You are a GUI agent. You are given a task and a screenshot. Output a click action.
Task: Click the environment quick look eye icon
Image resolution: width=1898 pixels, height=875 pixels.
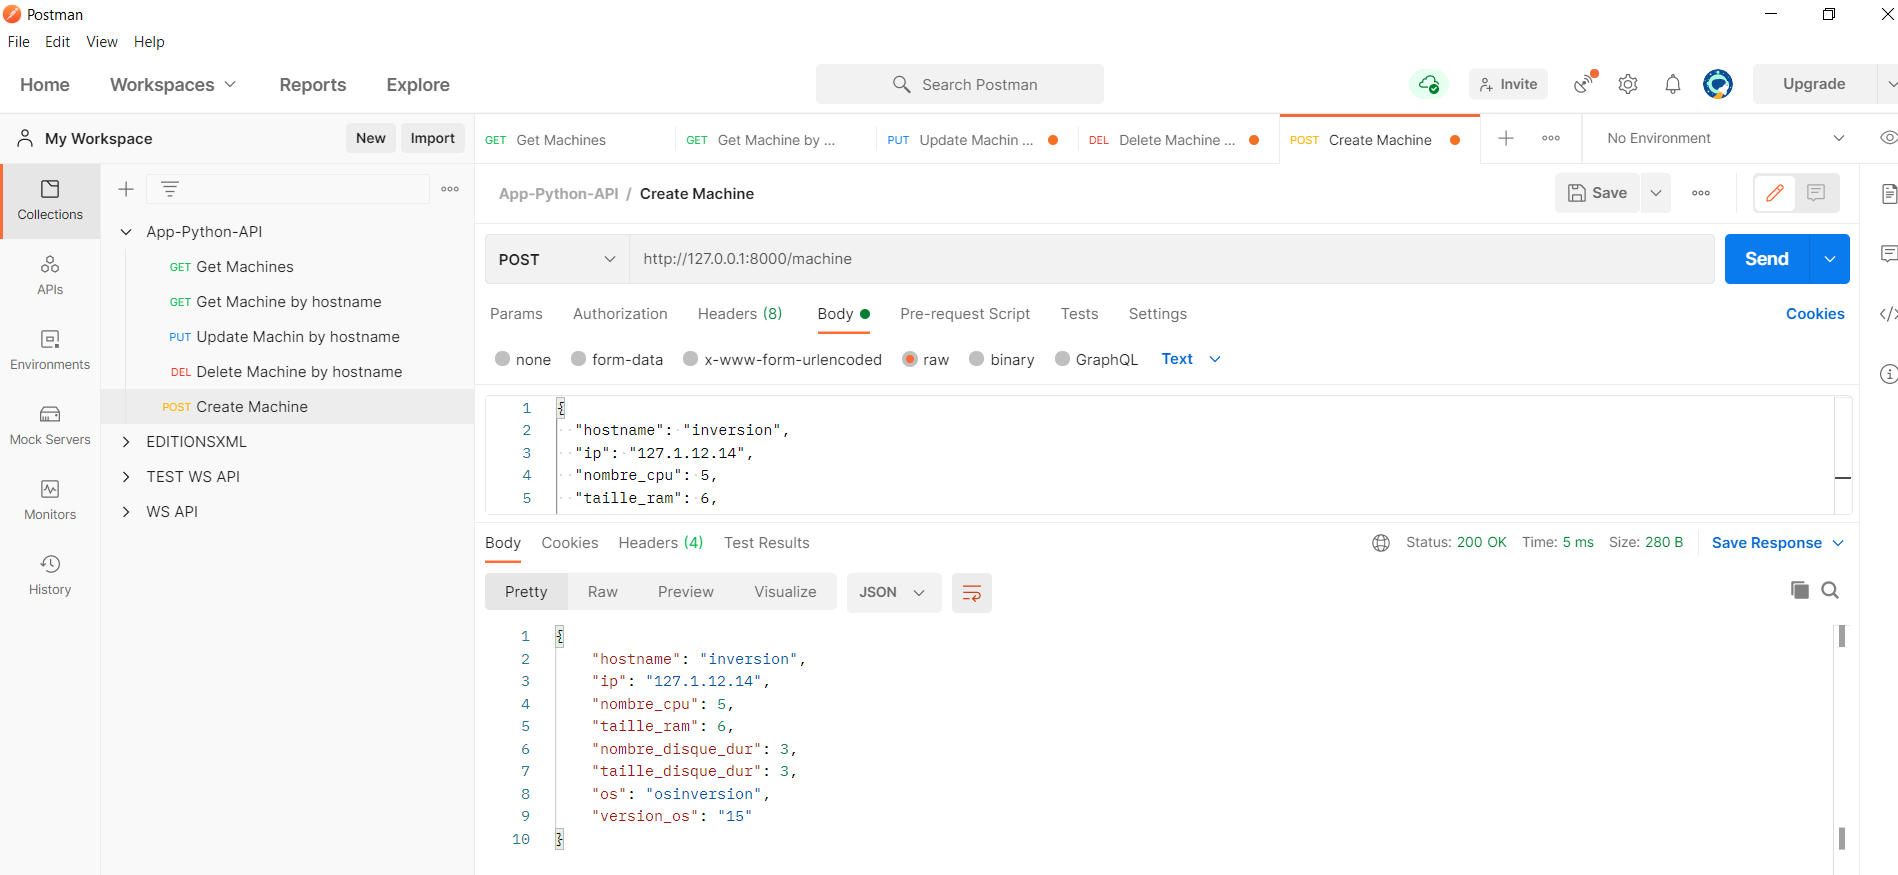click(x=1888, y=138)
